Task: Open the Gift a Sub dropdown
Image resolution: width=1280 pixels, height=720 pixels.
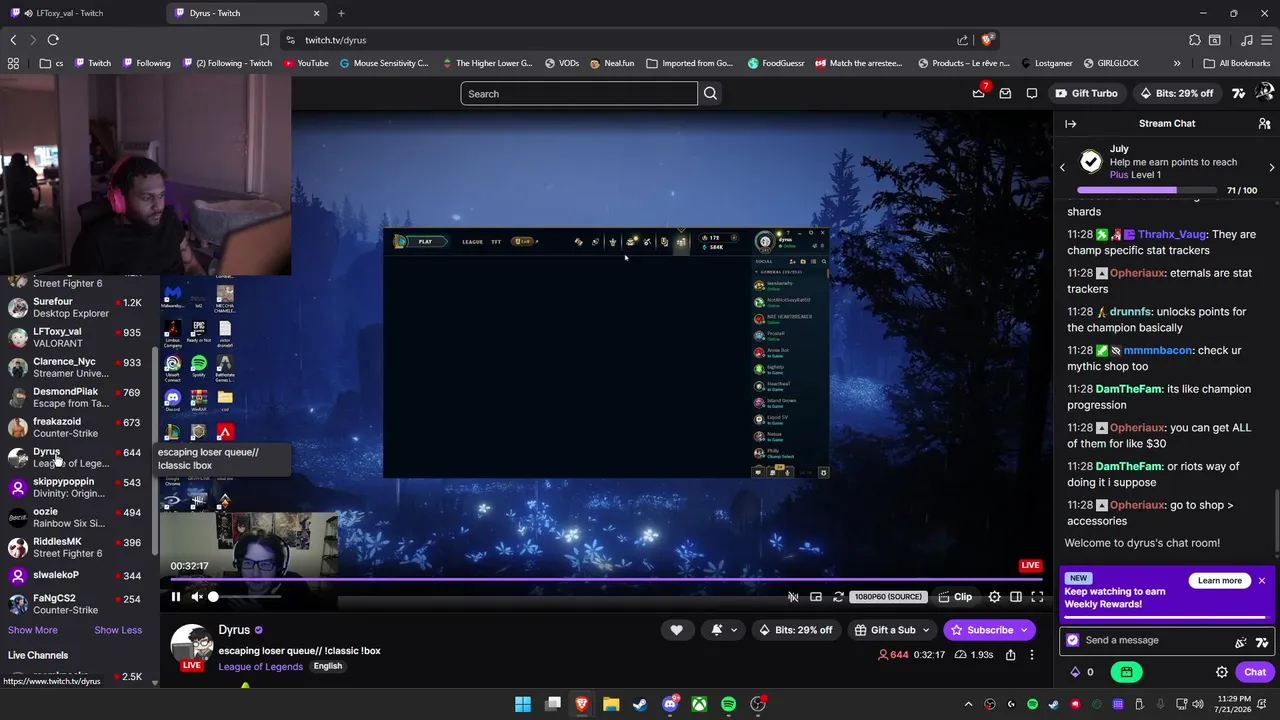Action: (892, 630)
